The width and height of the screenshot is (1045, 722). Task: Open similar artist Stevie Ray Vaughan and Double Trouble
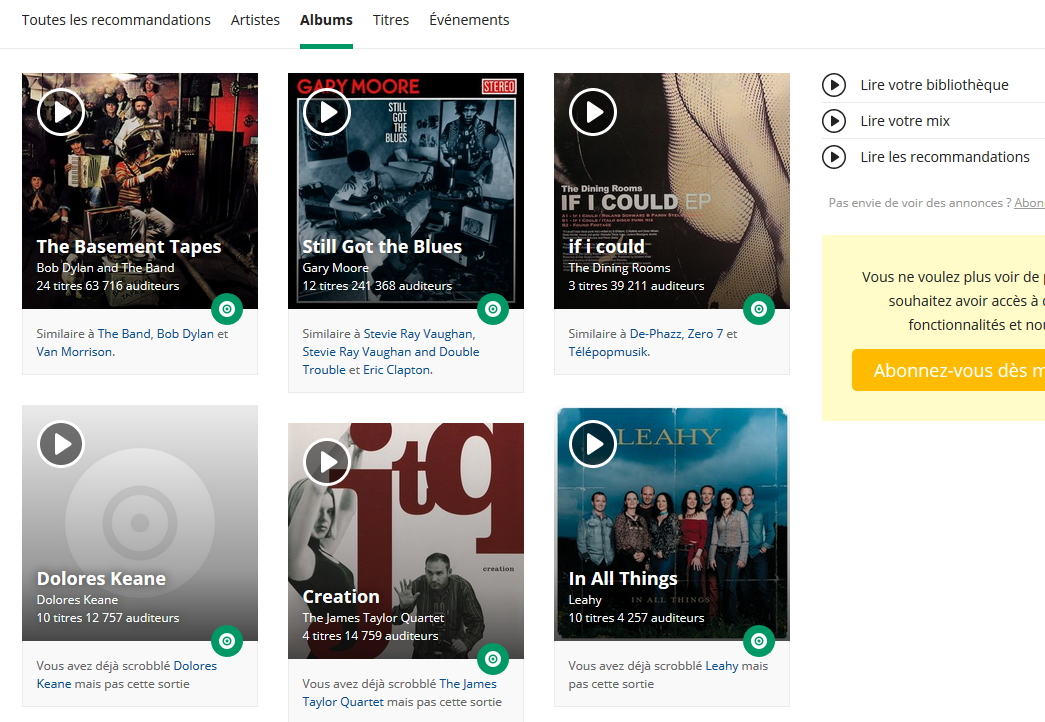(x=391, y=361)
